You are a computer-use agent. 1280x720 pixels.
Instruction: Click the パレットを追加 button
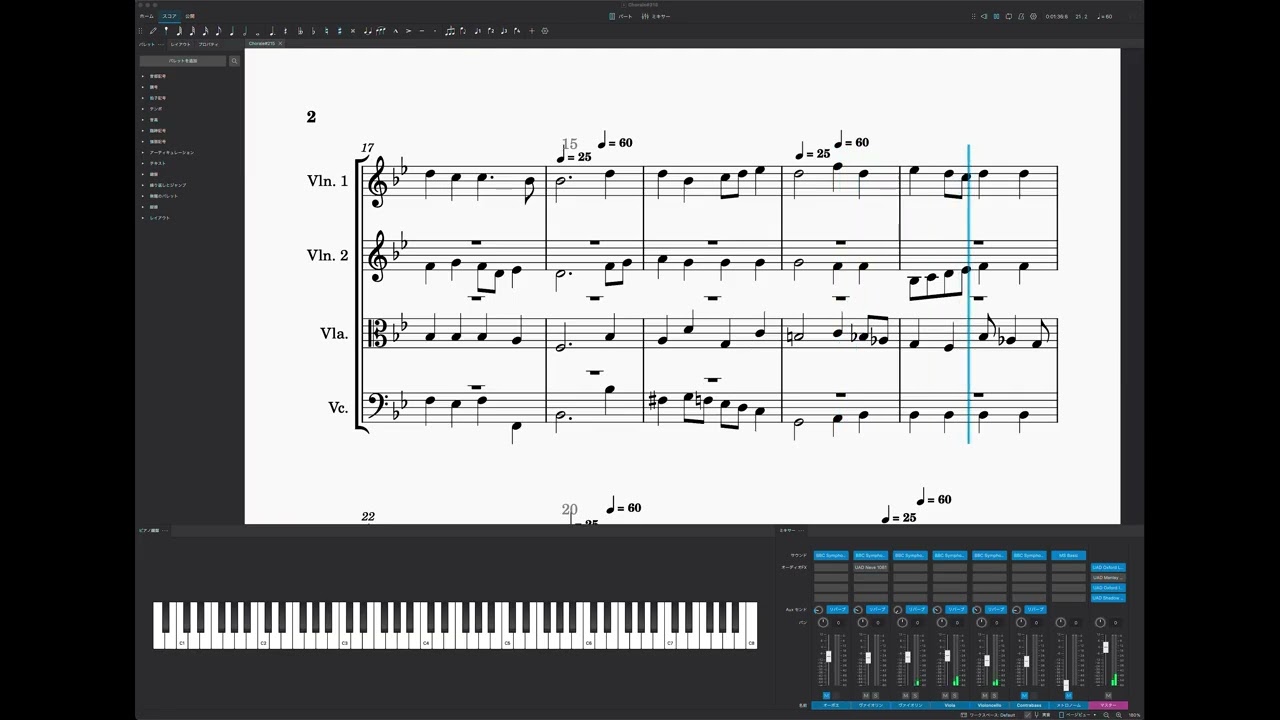click(x=183, y=61)
